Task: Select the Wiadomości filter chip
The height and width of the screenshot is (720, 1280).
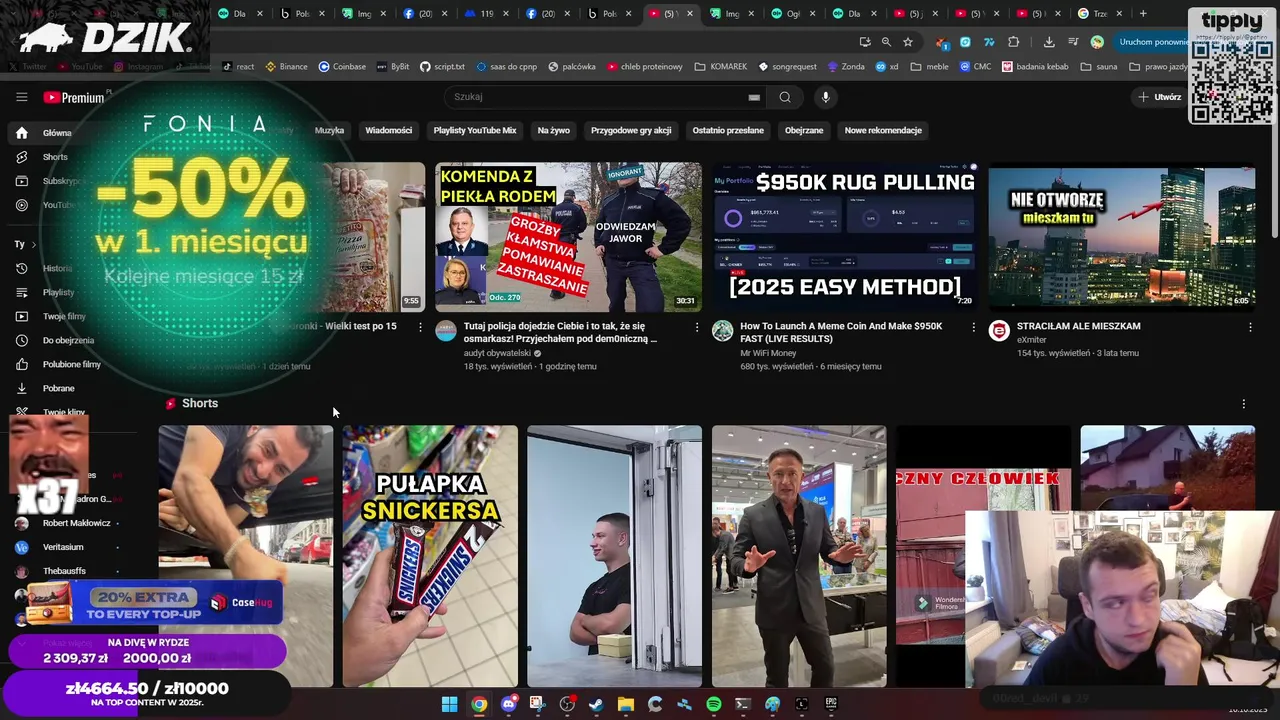Action: (x=388, y=130)
